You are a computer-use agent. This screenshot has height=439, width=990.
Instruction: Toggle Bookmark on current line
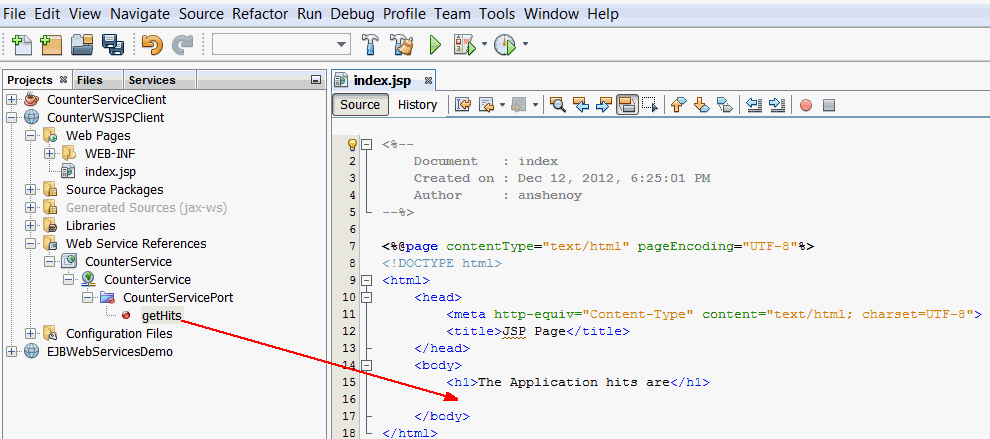pos(725,105)
